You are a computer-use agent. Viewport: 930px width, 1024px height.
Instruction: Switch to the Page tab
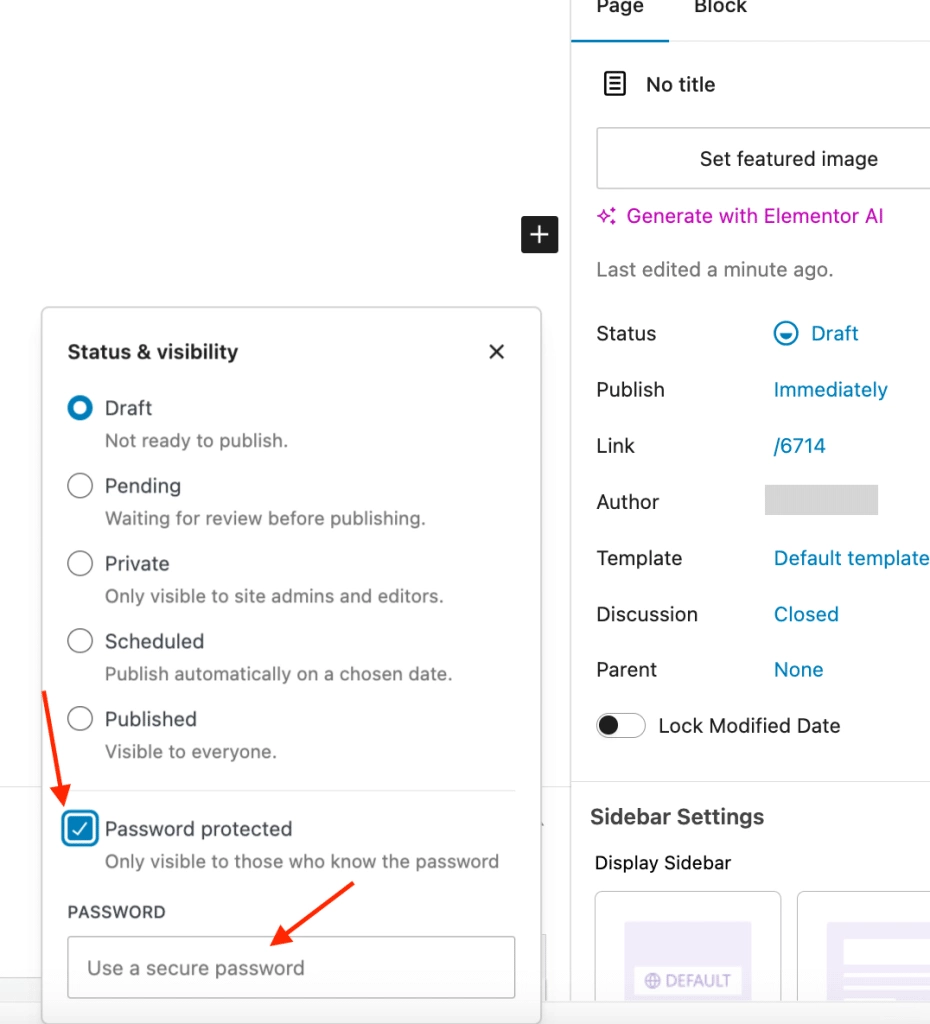620,8
